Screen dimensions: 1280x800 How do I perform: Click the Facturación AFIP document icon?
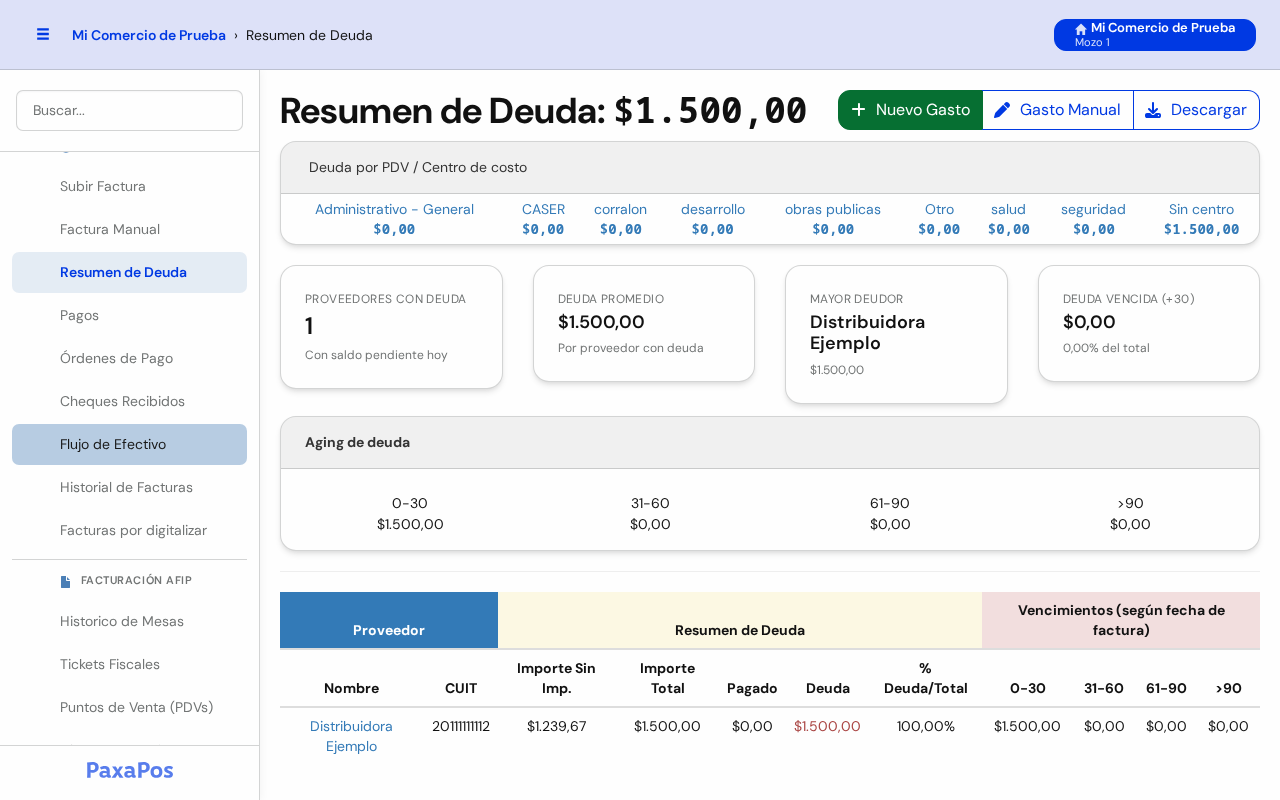(x=66, y=581)
